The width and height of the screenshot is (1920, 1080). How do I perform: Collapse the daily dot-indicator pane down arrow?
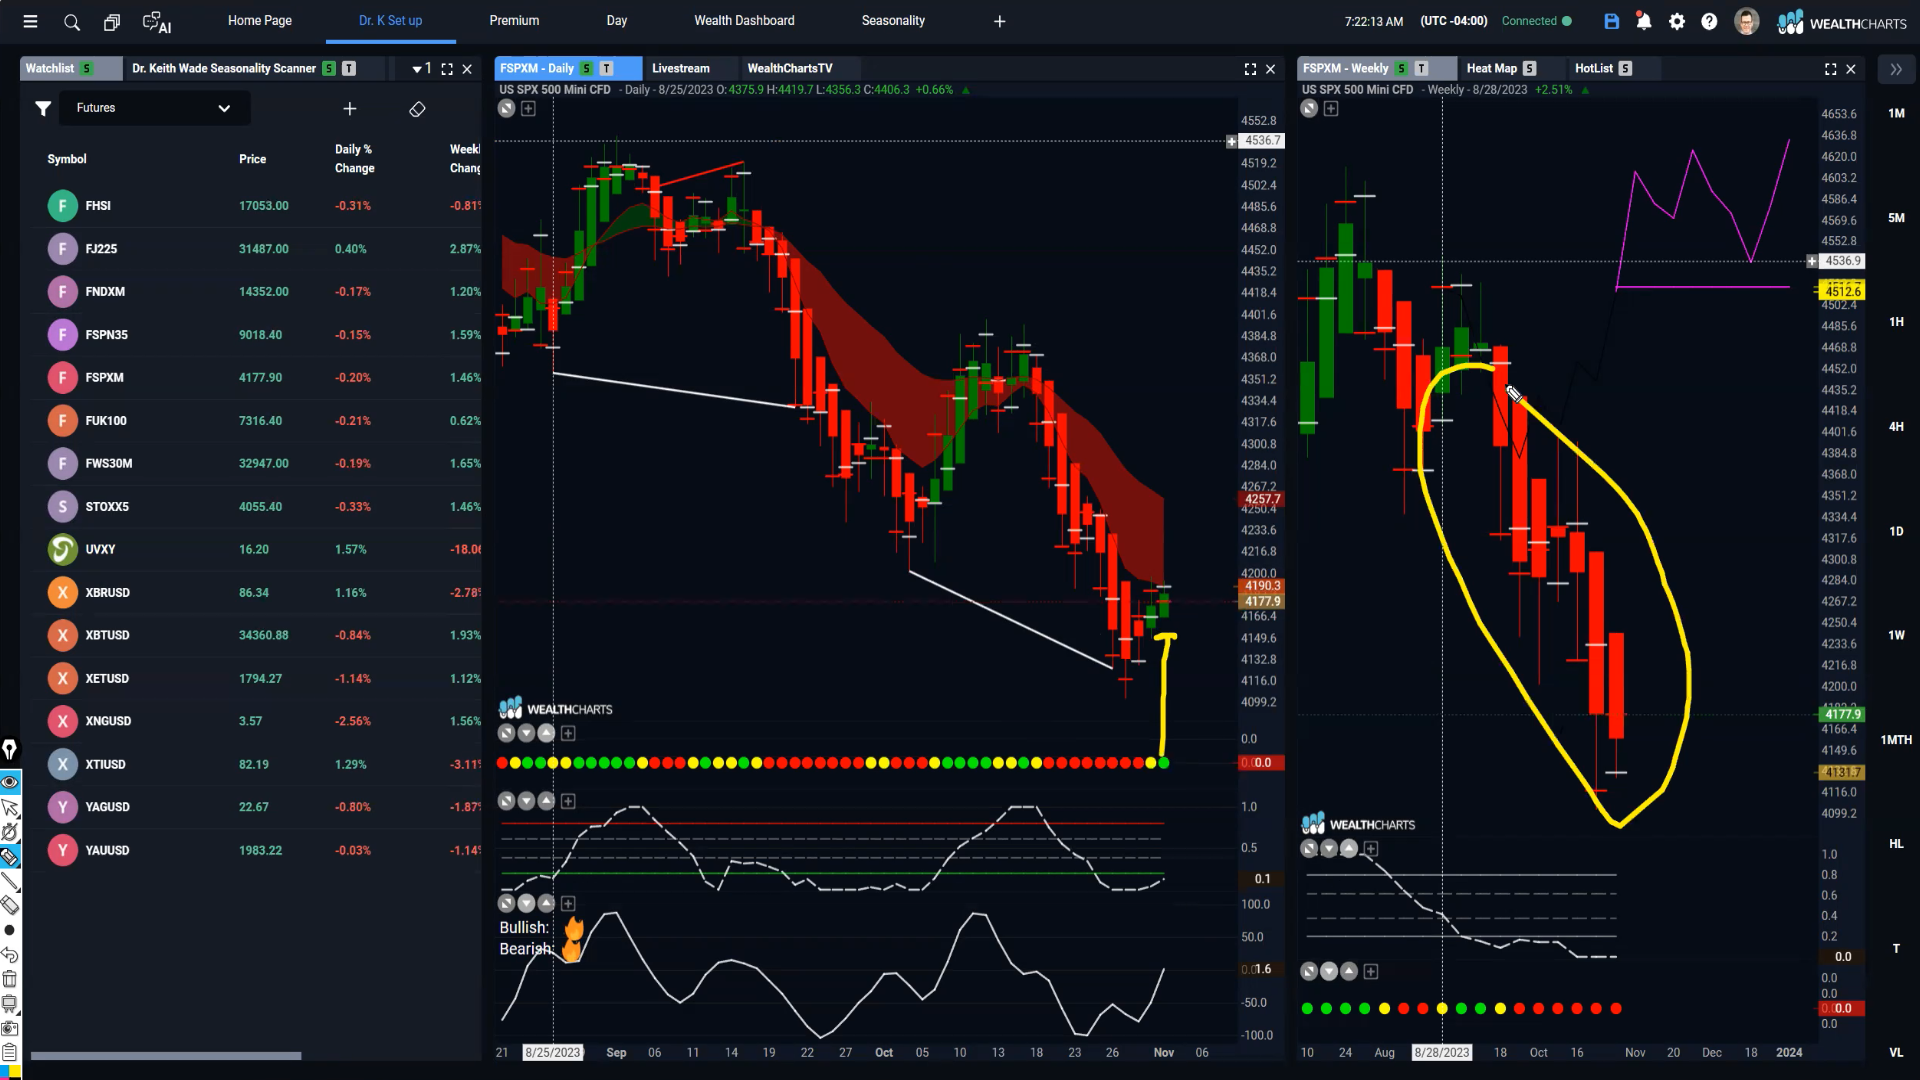[x=527, y=733]
